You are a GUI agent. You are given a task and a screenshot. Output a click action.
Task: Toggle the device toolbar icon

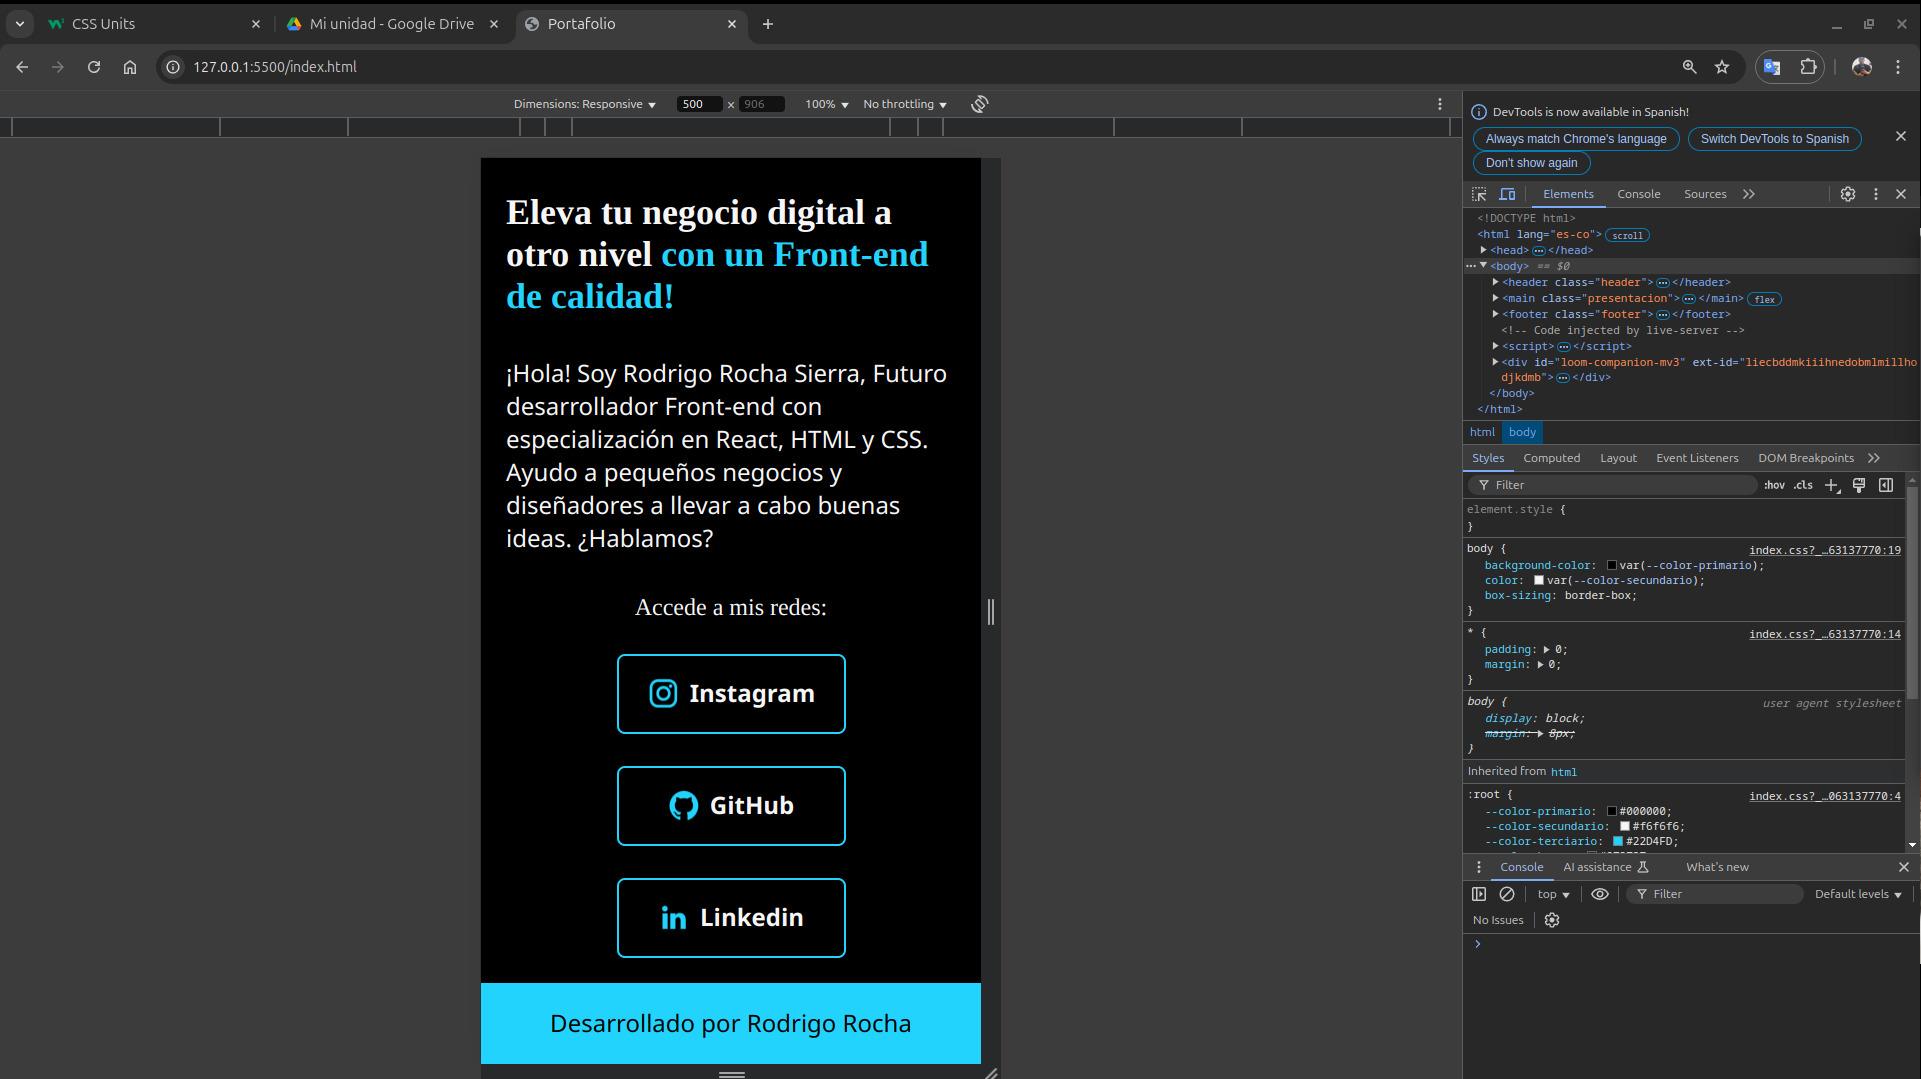point(1507,194)
